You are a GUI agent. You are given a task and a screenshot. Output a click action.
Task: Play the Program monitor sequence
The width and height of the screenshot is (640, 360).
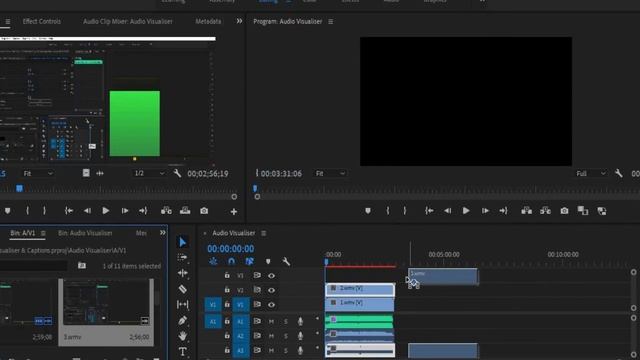466,211
